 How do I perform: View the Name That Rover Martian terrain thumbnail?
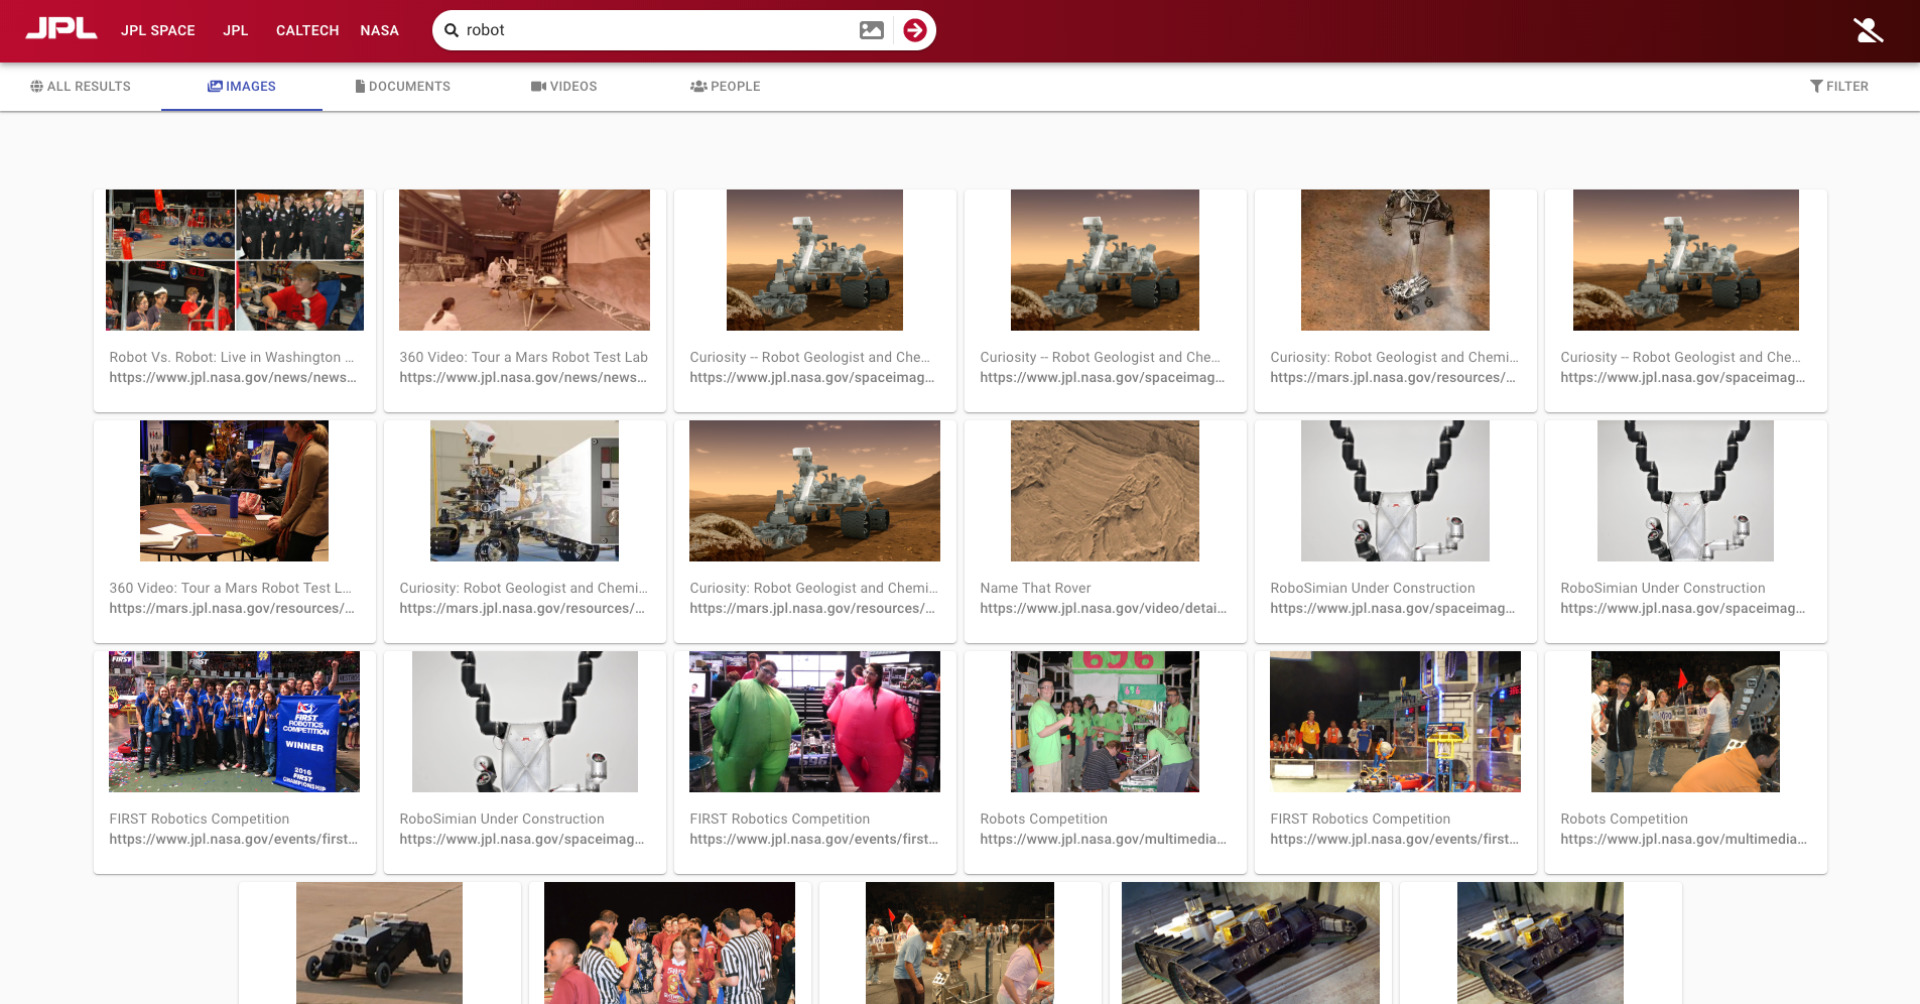[1105, 491]
